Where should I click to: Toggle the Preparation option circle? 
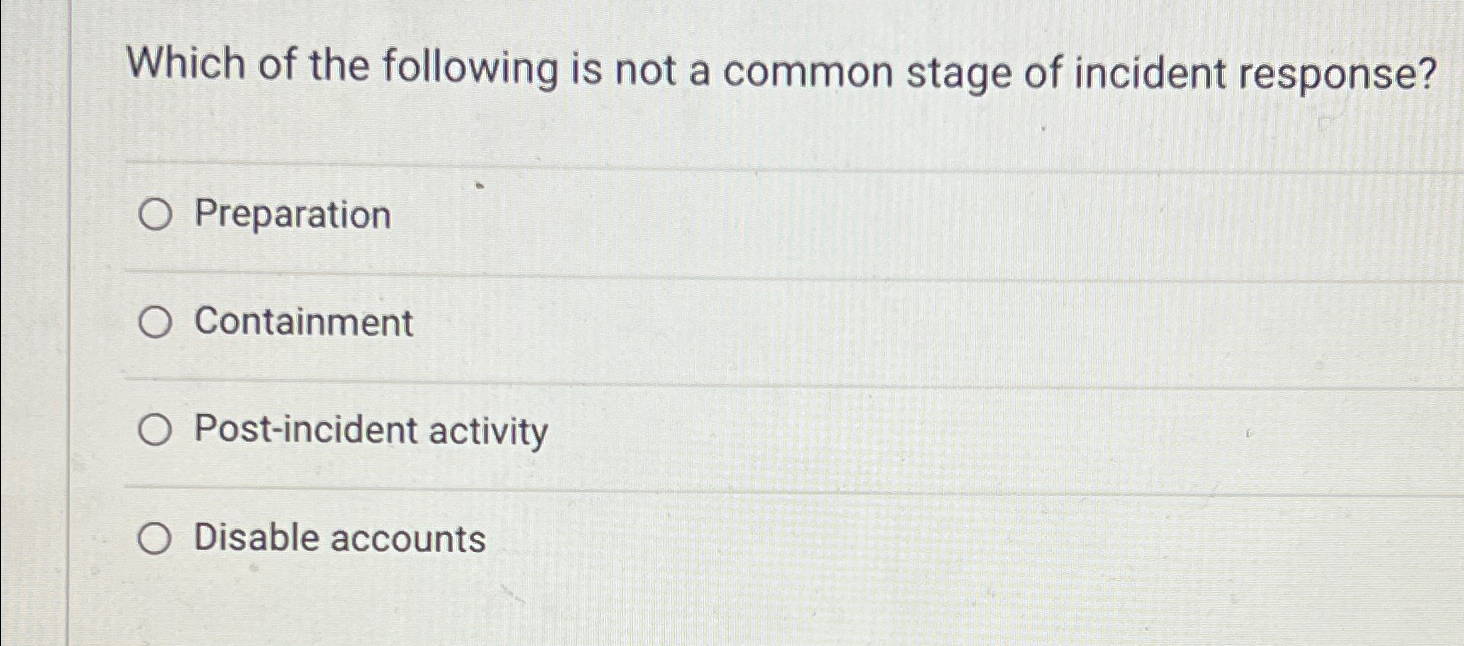(155, 215)
